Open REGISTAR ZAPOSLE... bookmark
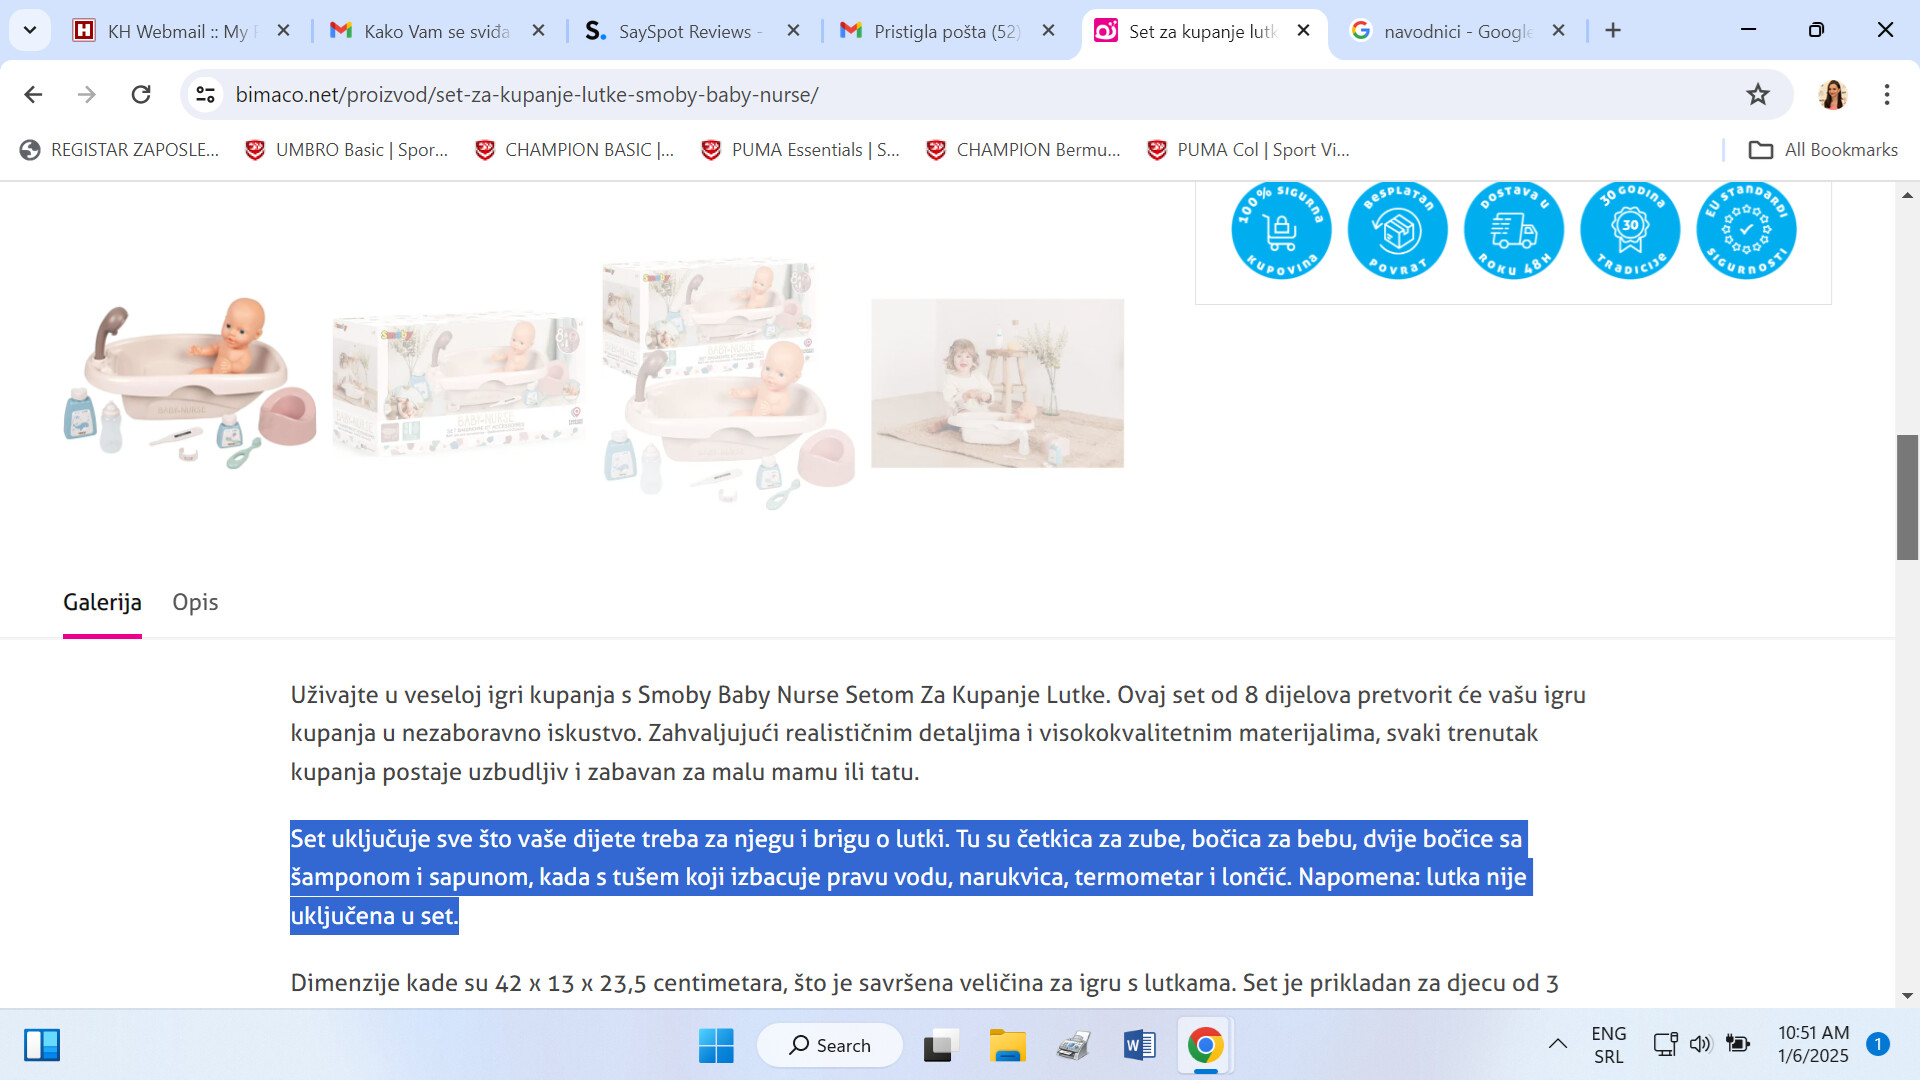 pos(119,150)
